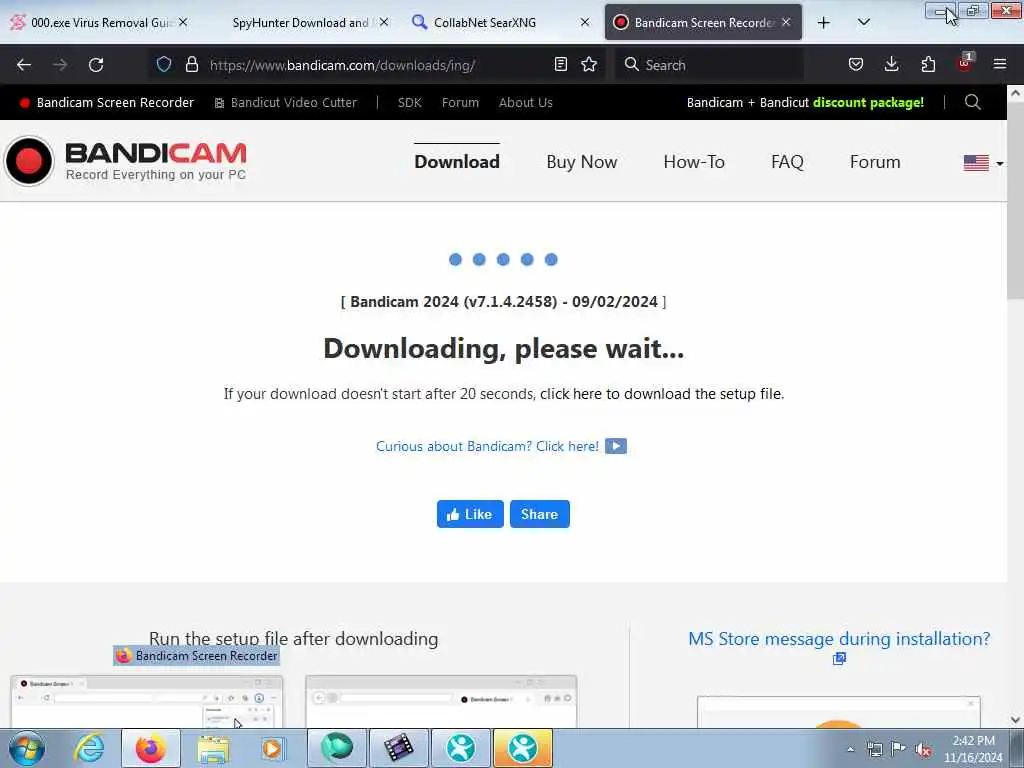
Task: Bookmark this page with the star icon
Action: (589, 64)
